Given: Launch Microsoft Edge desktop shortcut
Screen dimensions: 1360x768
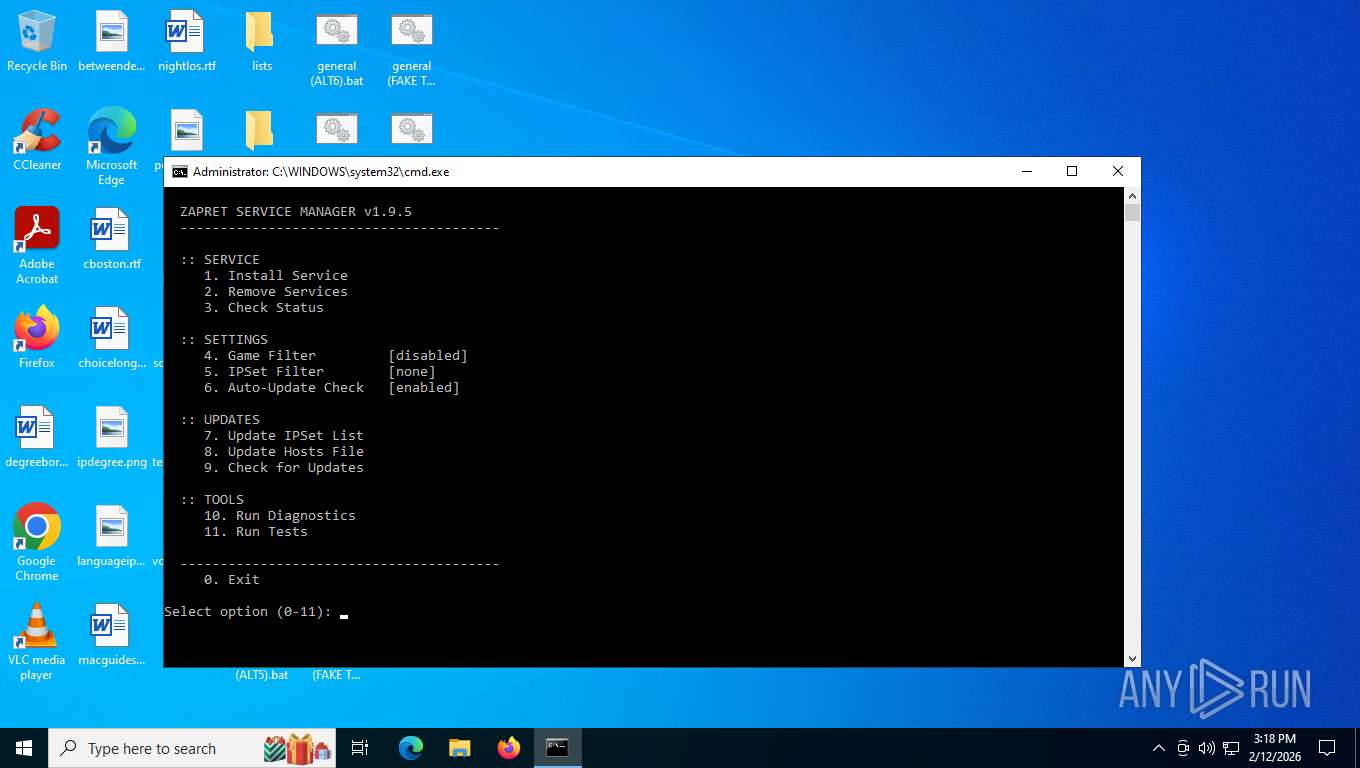Looking at the screenshot, I should point(112,147).
